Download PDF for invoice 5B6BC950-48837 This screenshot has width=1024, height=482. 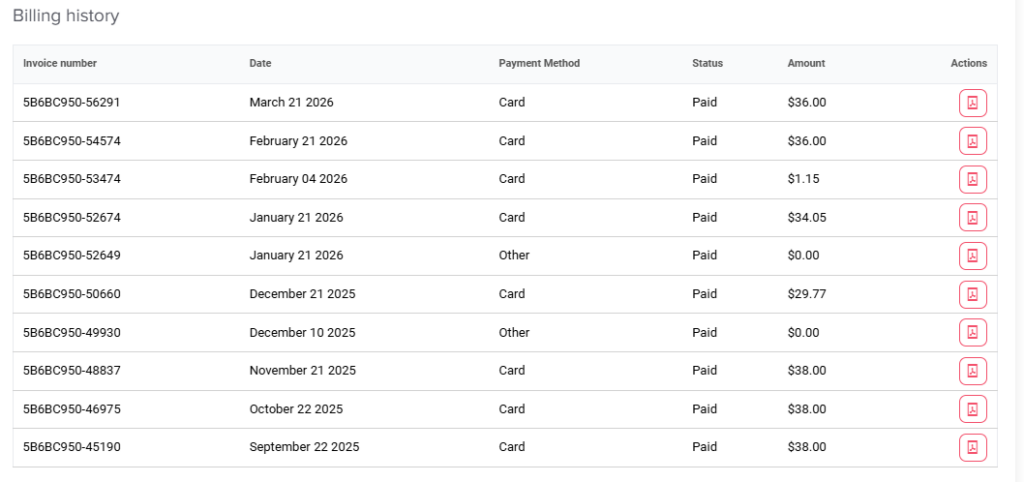point(972,371)
